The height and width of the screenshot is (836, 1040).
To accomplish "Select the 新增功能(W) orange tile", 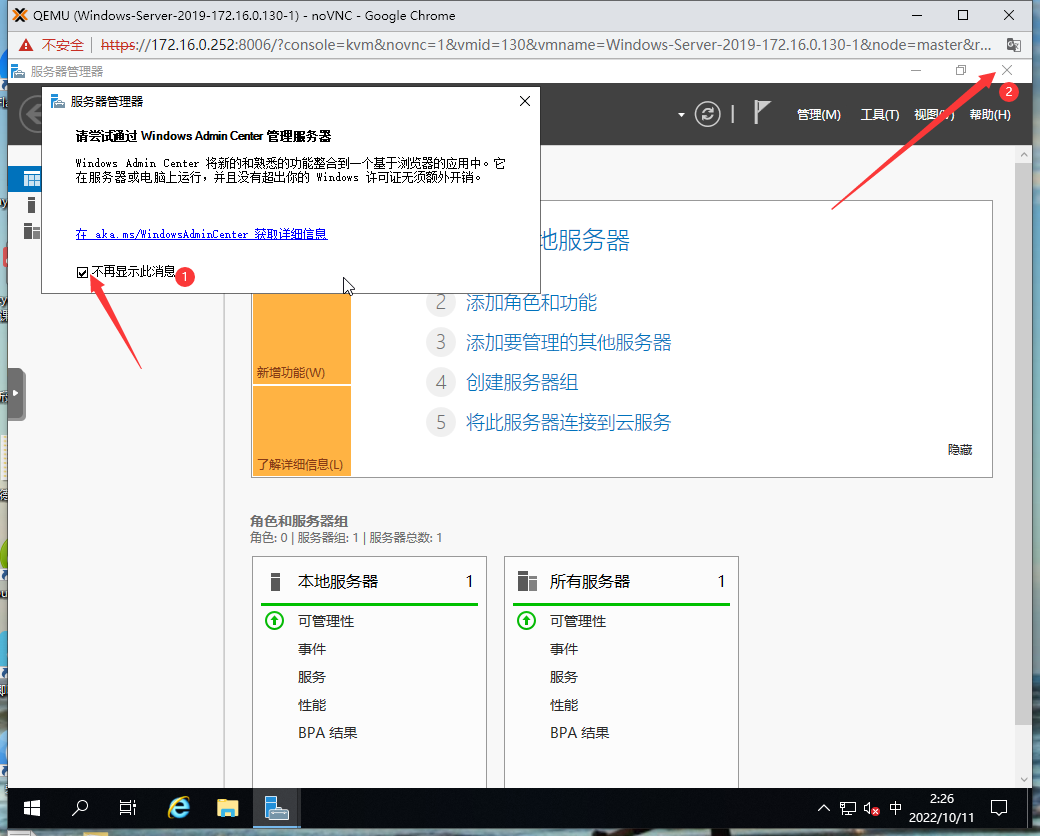I will click(x=301, y=338).
